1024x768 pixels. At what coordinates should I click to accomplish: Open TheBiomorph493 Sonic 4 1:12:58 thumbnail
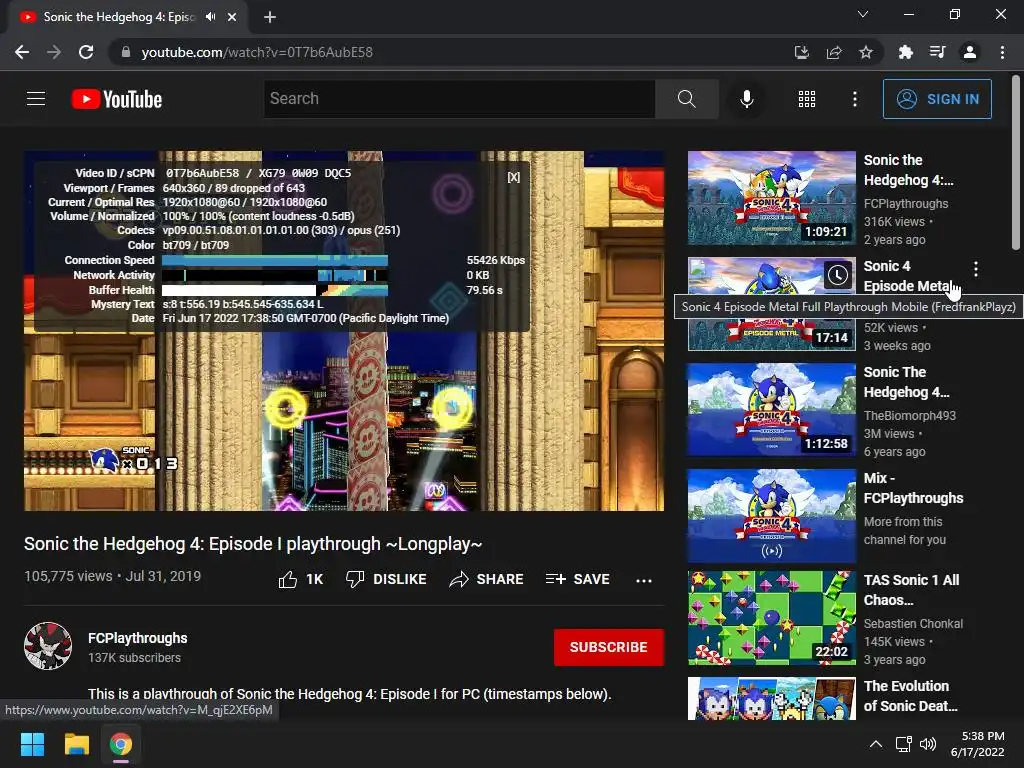pos(772,409)
